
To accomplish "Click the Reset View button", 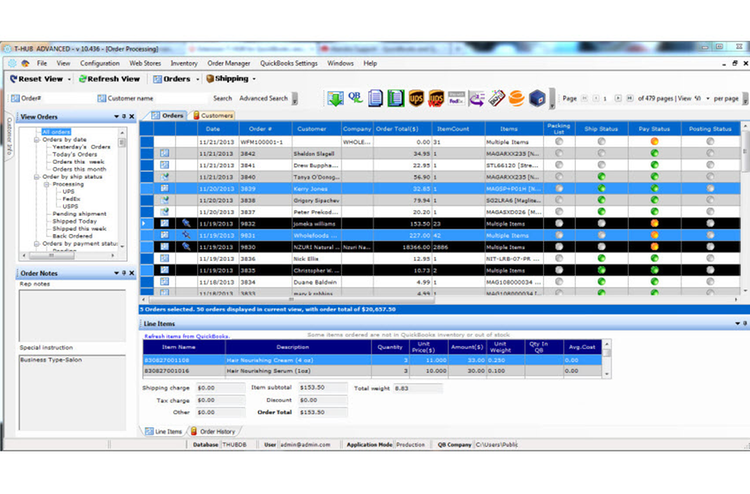I will tap(37, 79).
